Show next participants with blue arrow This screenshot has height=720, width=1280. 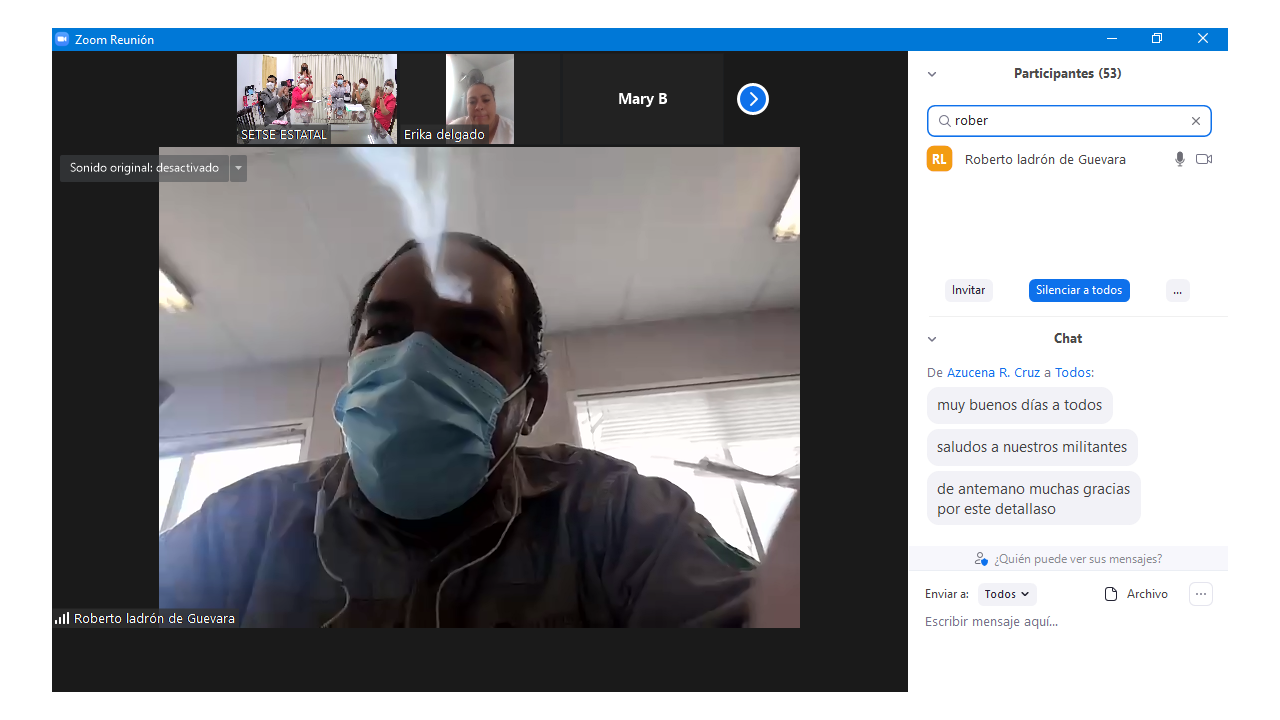(x=753, y=99)
